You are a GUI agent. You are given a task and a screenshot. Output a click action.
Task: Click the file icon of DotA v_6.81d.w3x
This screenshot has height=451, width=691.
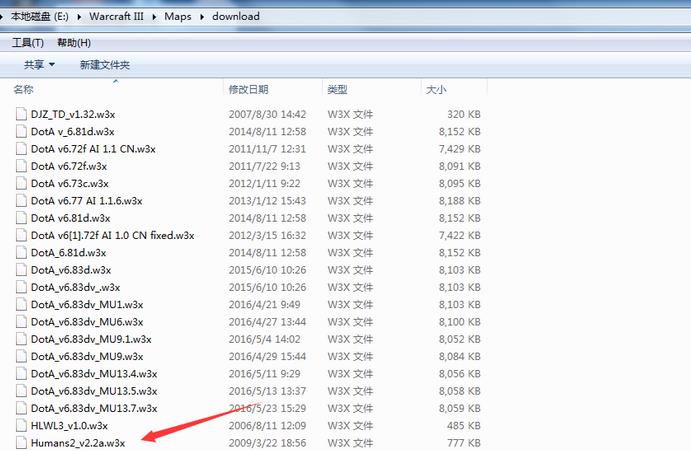(21, 131)
